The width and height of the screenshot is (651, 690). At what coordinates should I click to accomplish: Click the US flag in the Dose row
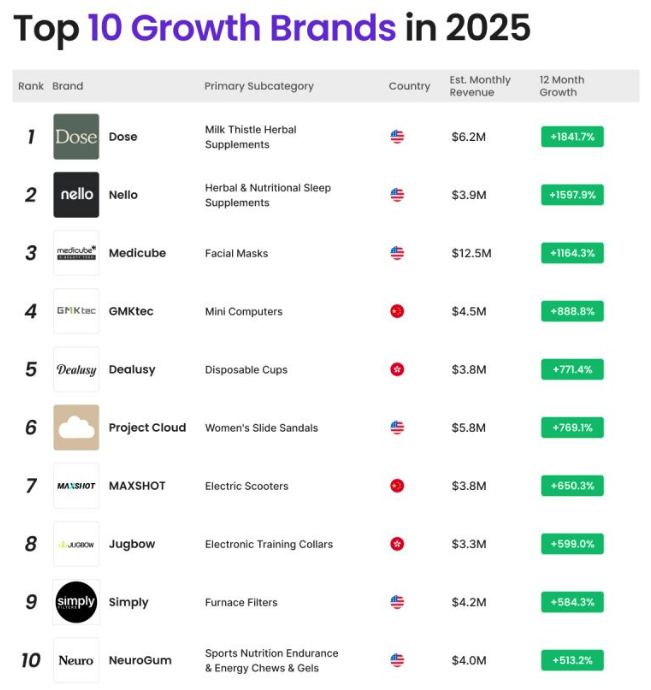pyautogui.click(x=397, y=137)
